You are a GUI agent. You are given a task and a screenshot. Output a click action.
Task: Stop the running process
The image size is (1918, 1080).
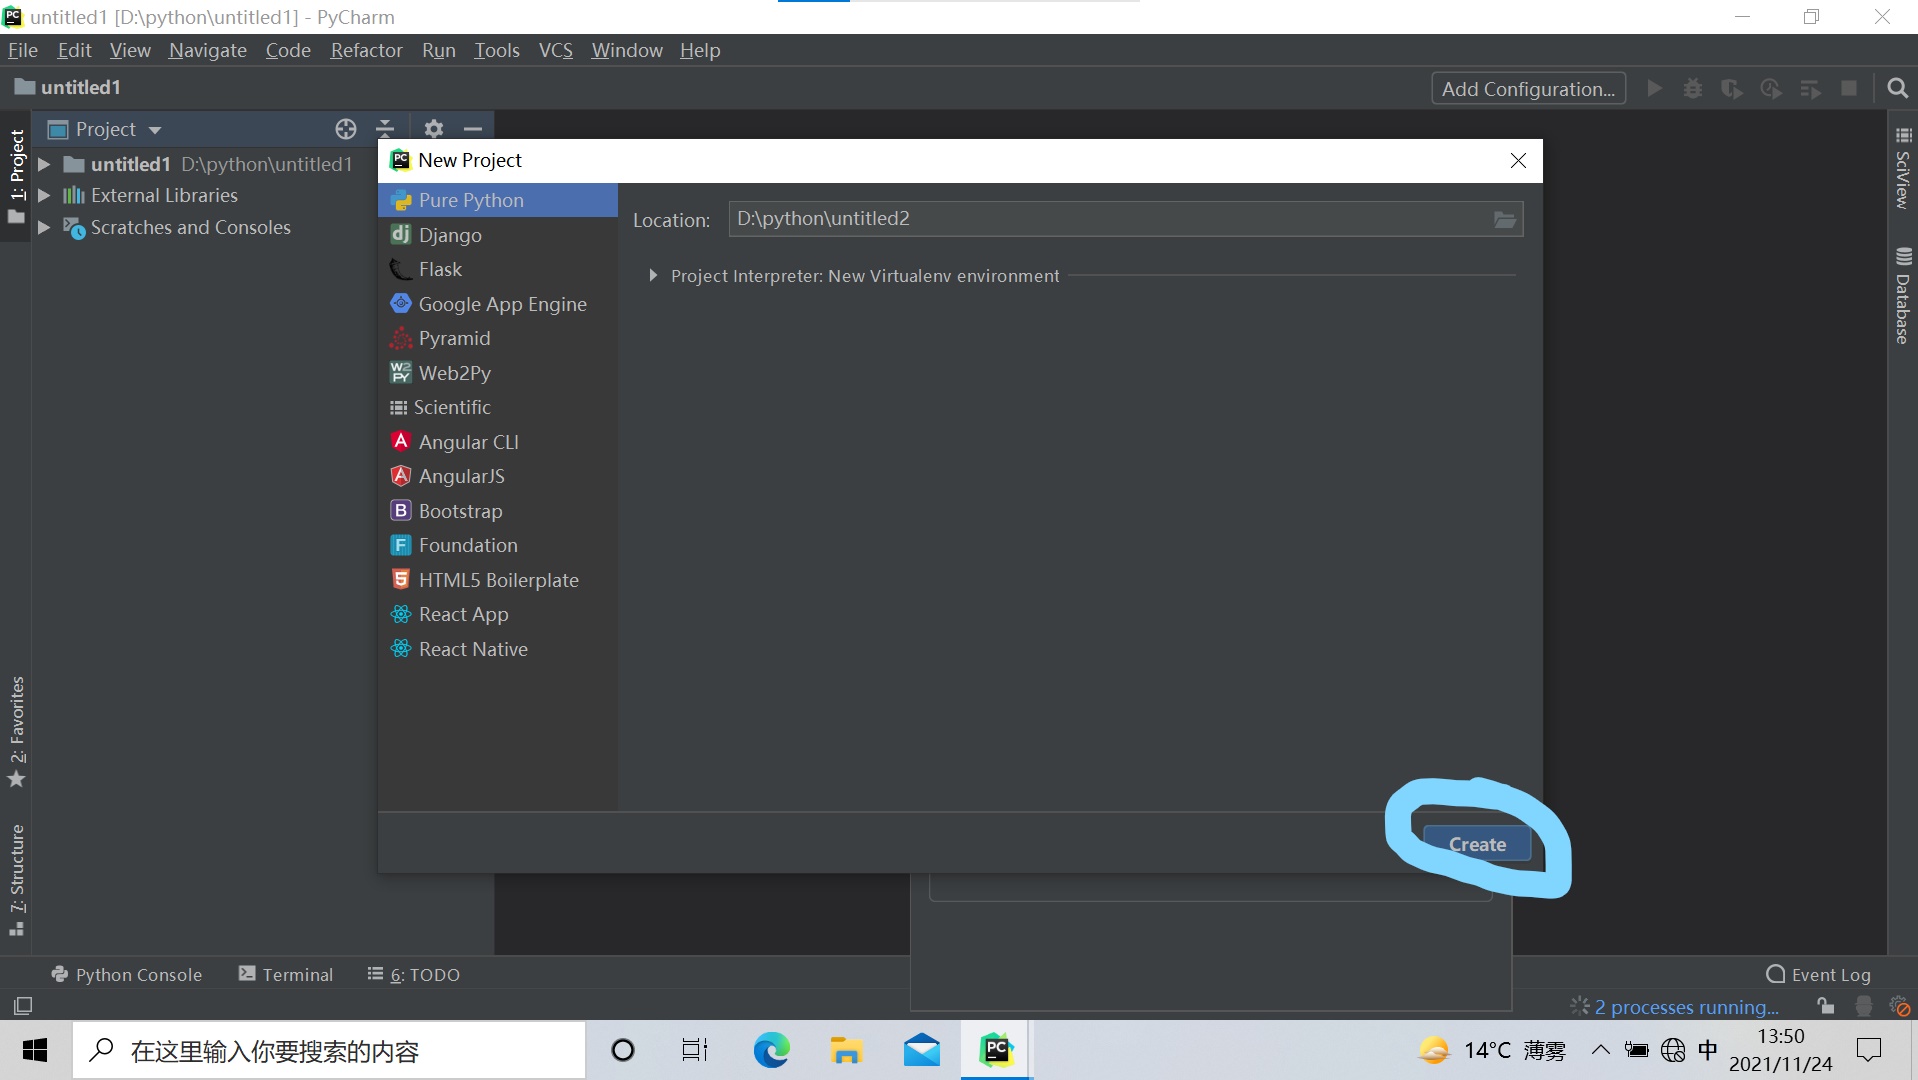[x=1849, y=88]
